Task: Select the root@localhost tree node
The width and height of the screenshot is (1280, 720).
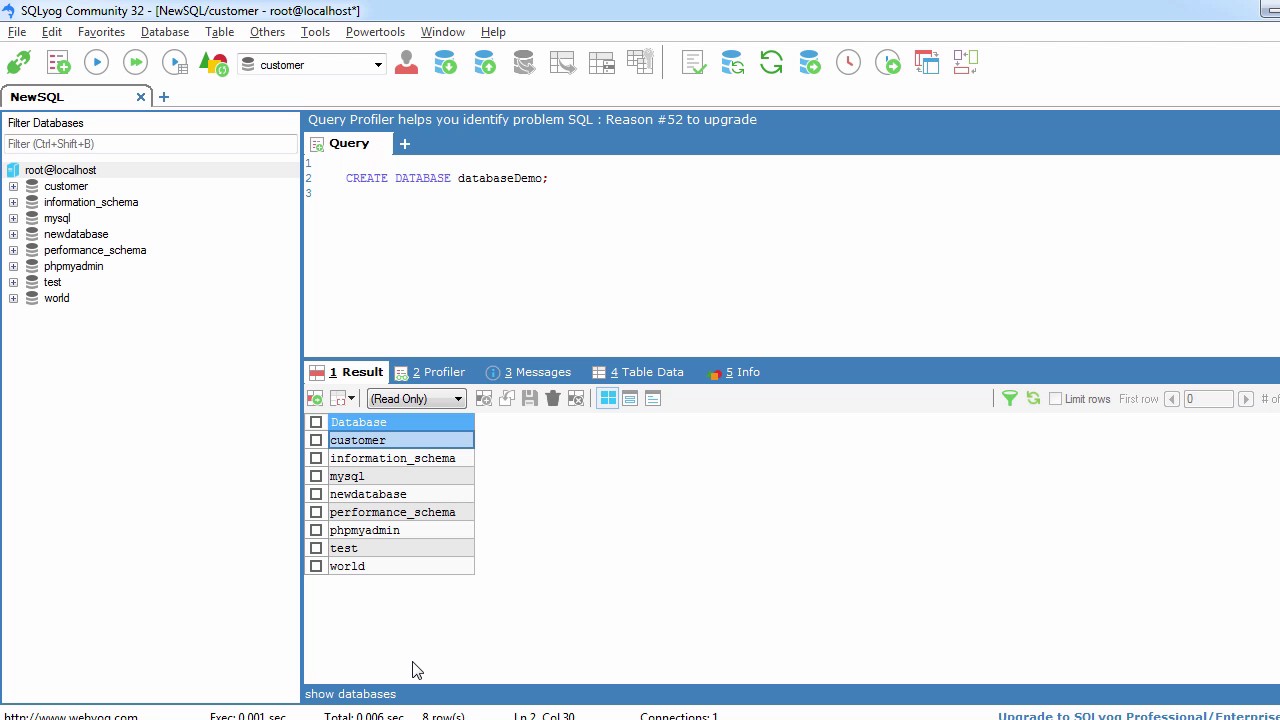Action: [x=60, y=170]
